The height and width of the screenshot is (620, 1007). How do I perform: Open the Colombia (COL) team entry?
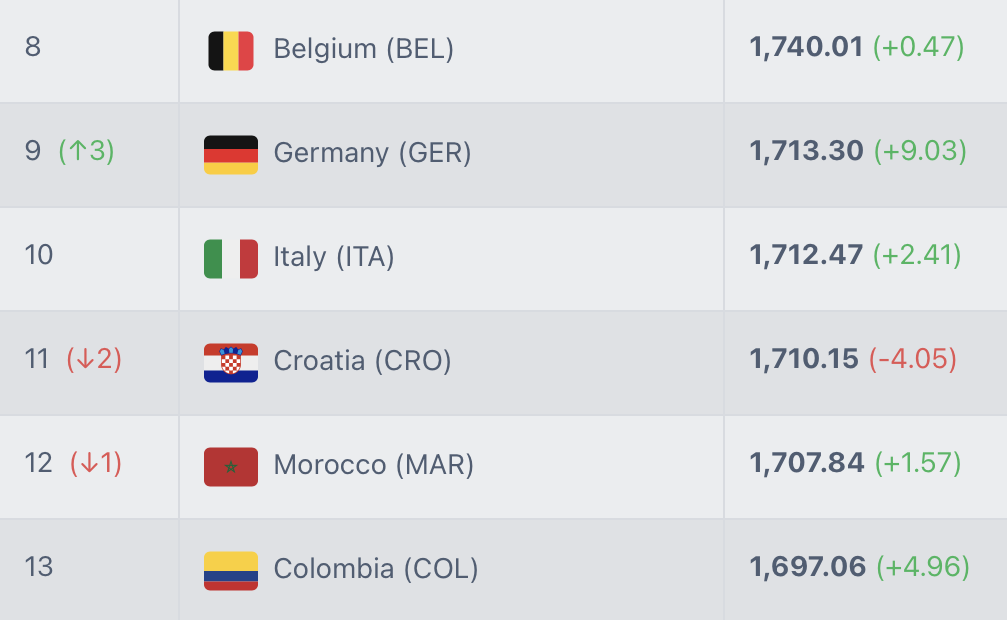pyautogui.click(x=376, y=569)
